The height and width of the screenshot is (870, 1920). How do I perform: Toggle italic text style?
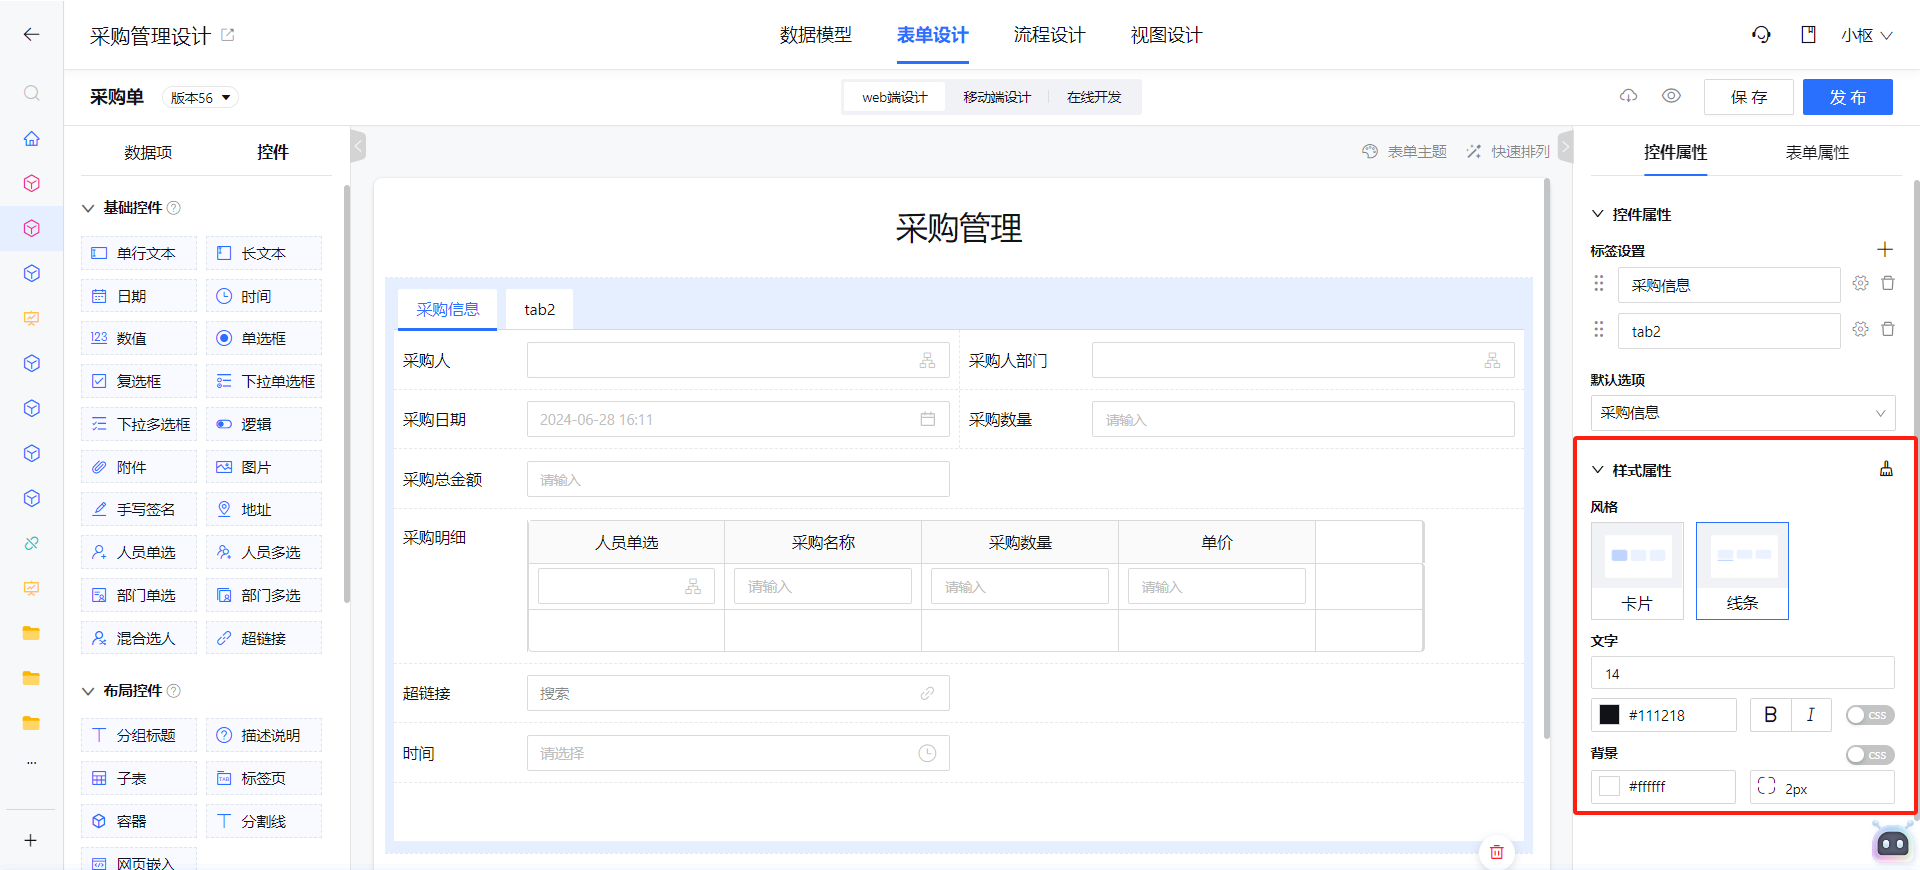(x=1811, y=715)
